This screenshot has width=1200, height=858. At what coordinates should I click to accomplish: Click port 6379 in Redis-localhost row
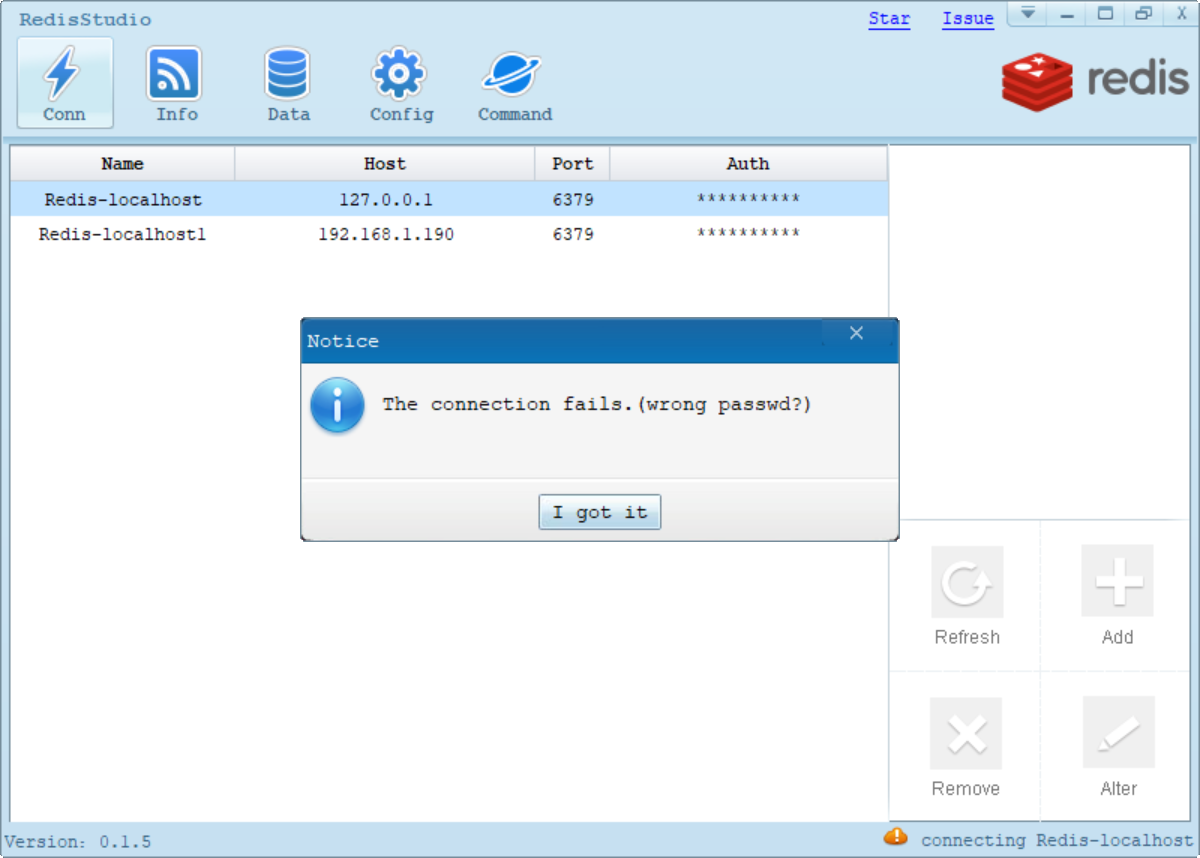pos(572,200)
